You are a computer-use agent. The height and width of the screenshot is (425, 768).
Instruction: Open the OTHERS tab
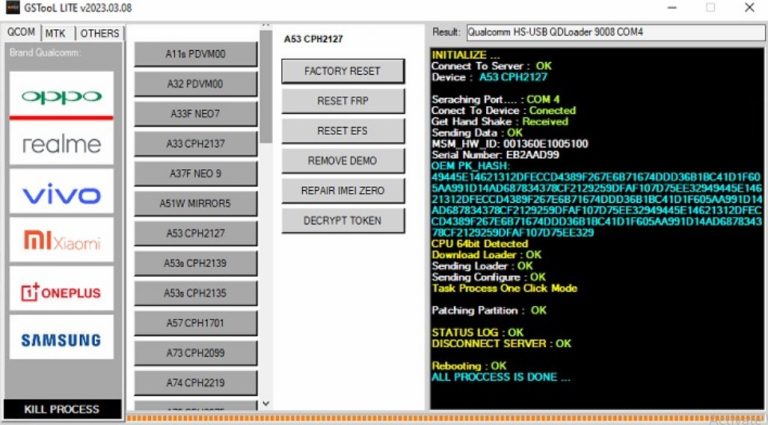pos(99,33)
